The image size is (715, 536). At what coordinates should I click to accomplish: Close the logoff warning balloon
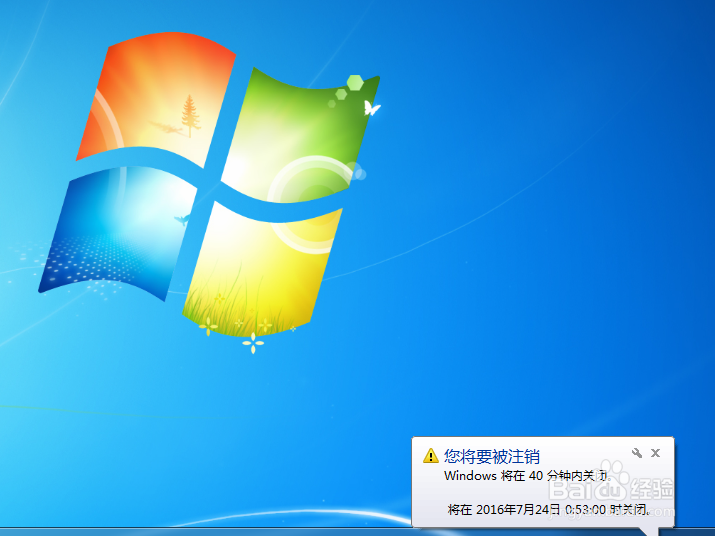point(655,453)
